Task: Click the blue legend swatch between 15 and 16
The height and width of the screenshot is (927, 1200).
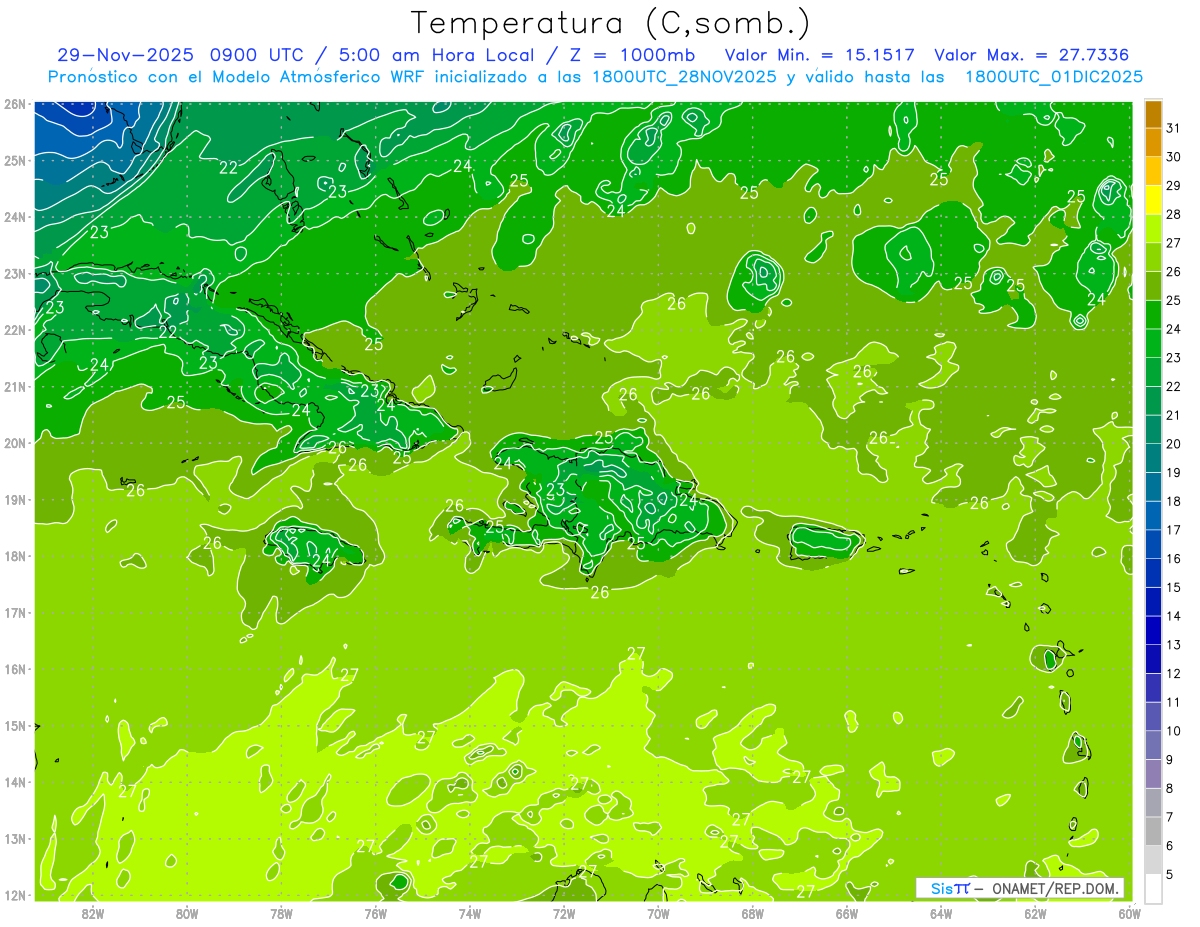Action: click(1153, 574)
